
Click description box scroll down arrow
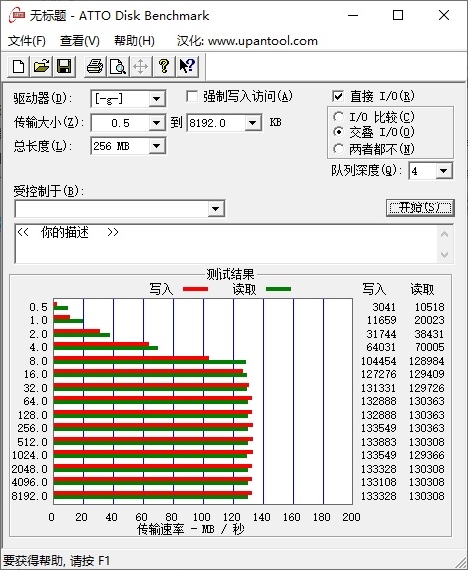point(444,254)
